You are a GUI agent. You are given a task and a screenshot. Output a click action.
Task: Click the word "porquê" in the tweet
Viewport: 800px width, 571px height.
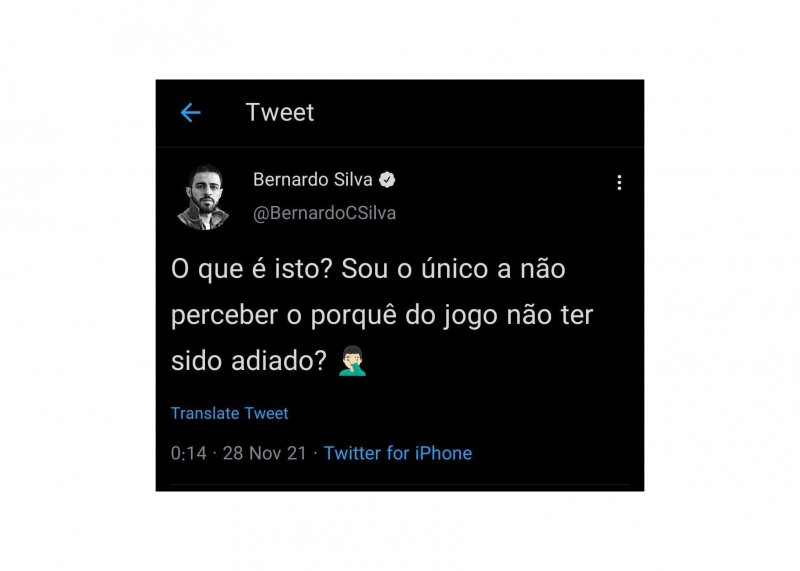click(354, 316)
